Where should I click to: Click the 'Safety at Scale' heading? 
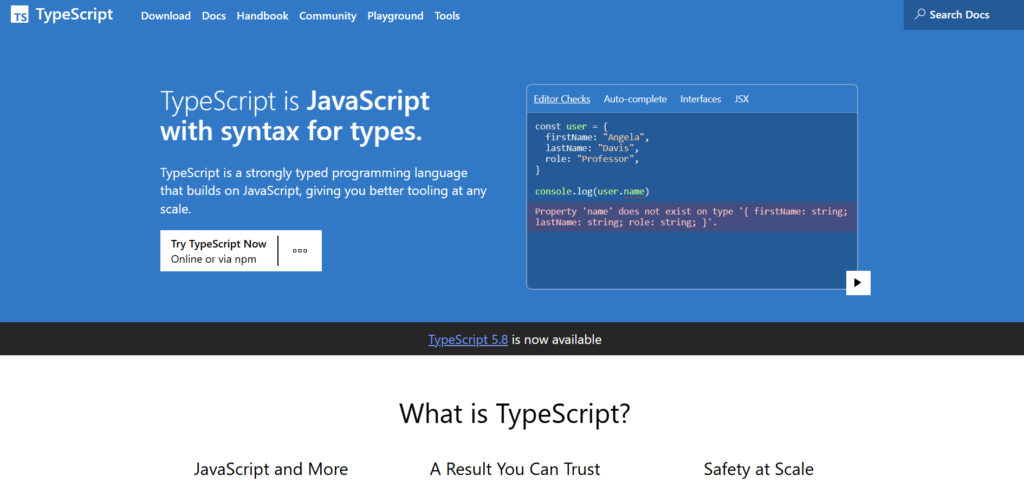pos(758,469)
